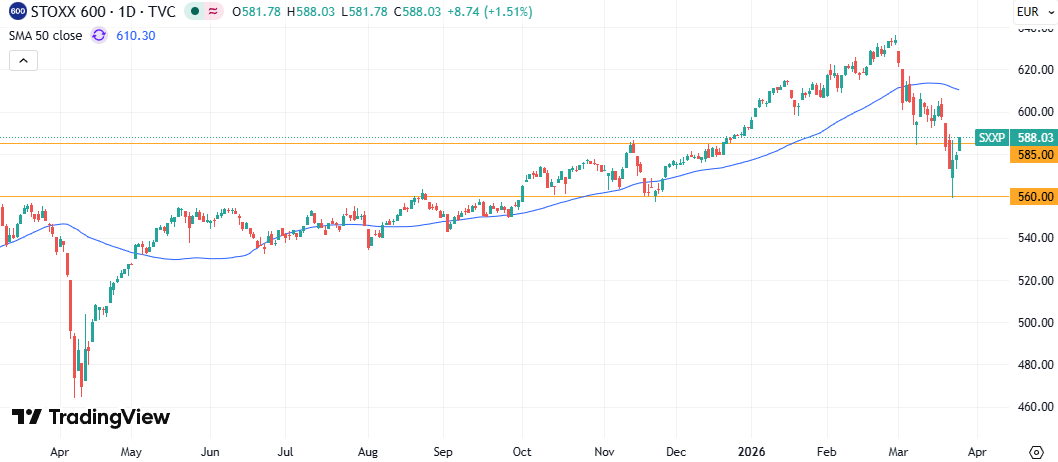Viewport: 1058px width, 462px height.
Task: Click the Apr label at time axis right end
Action: [977, 451]
